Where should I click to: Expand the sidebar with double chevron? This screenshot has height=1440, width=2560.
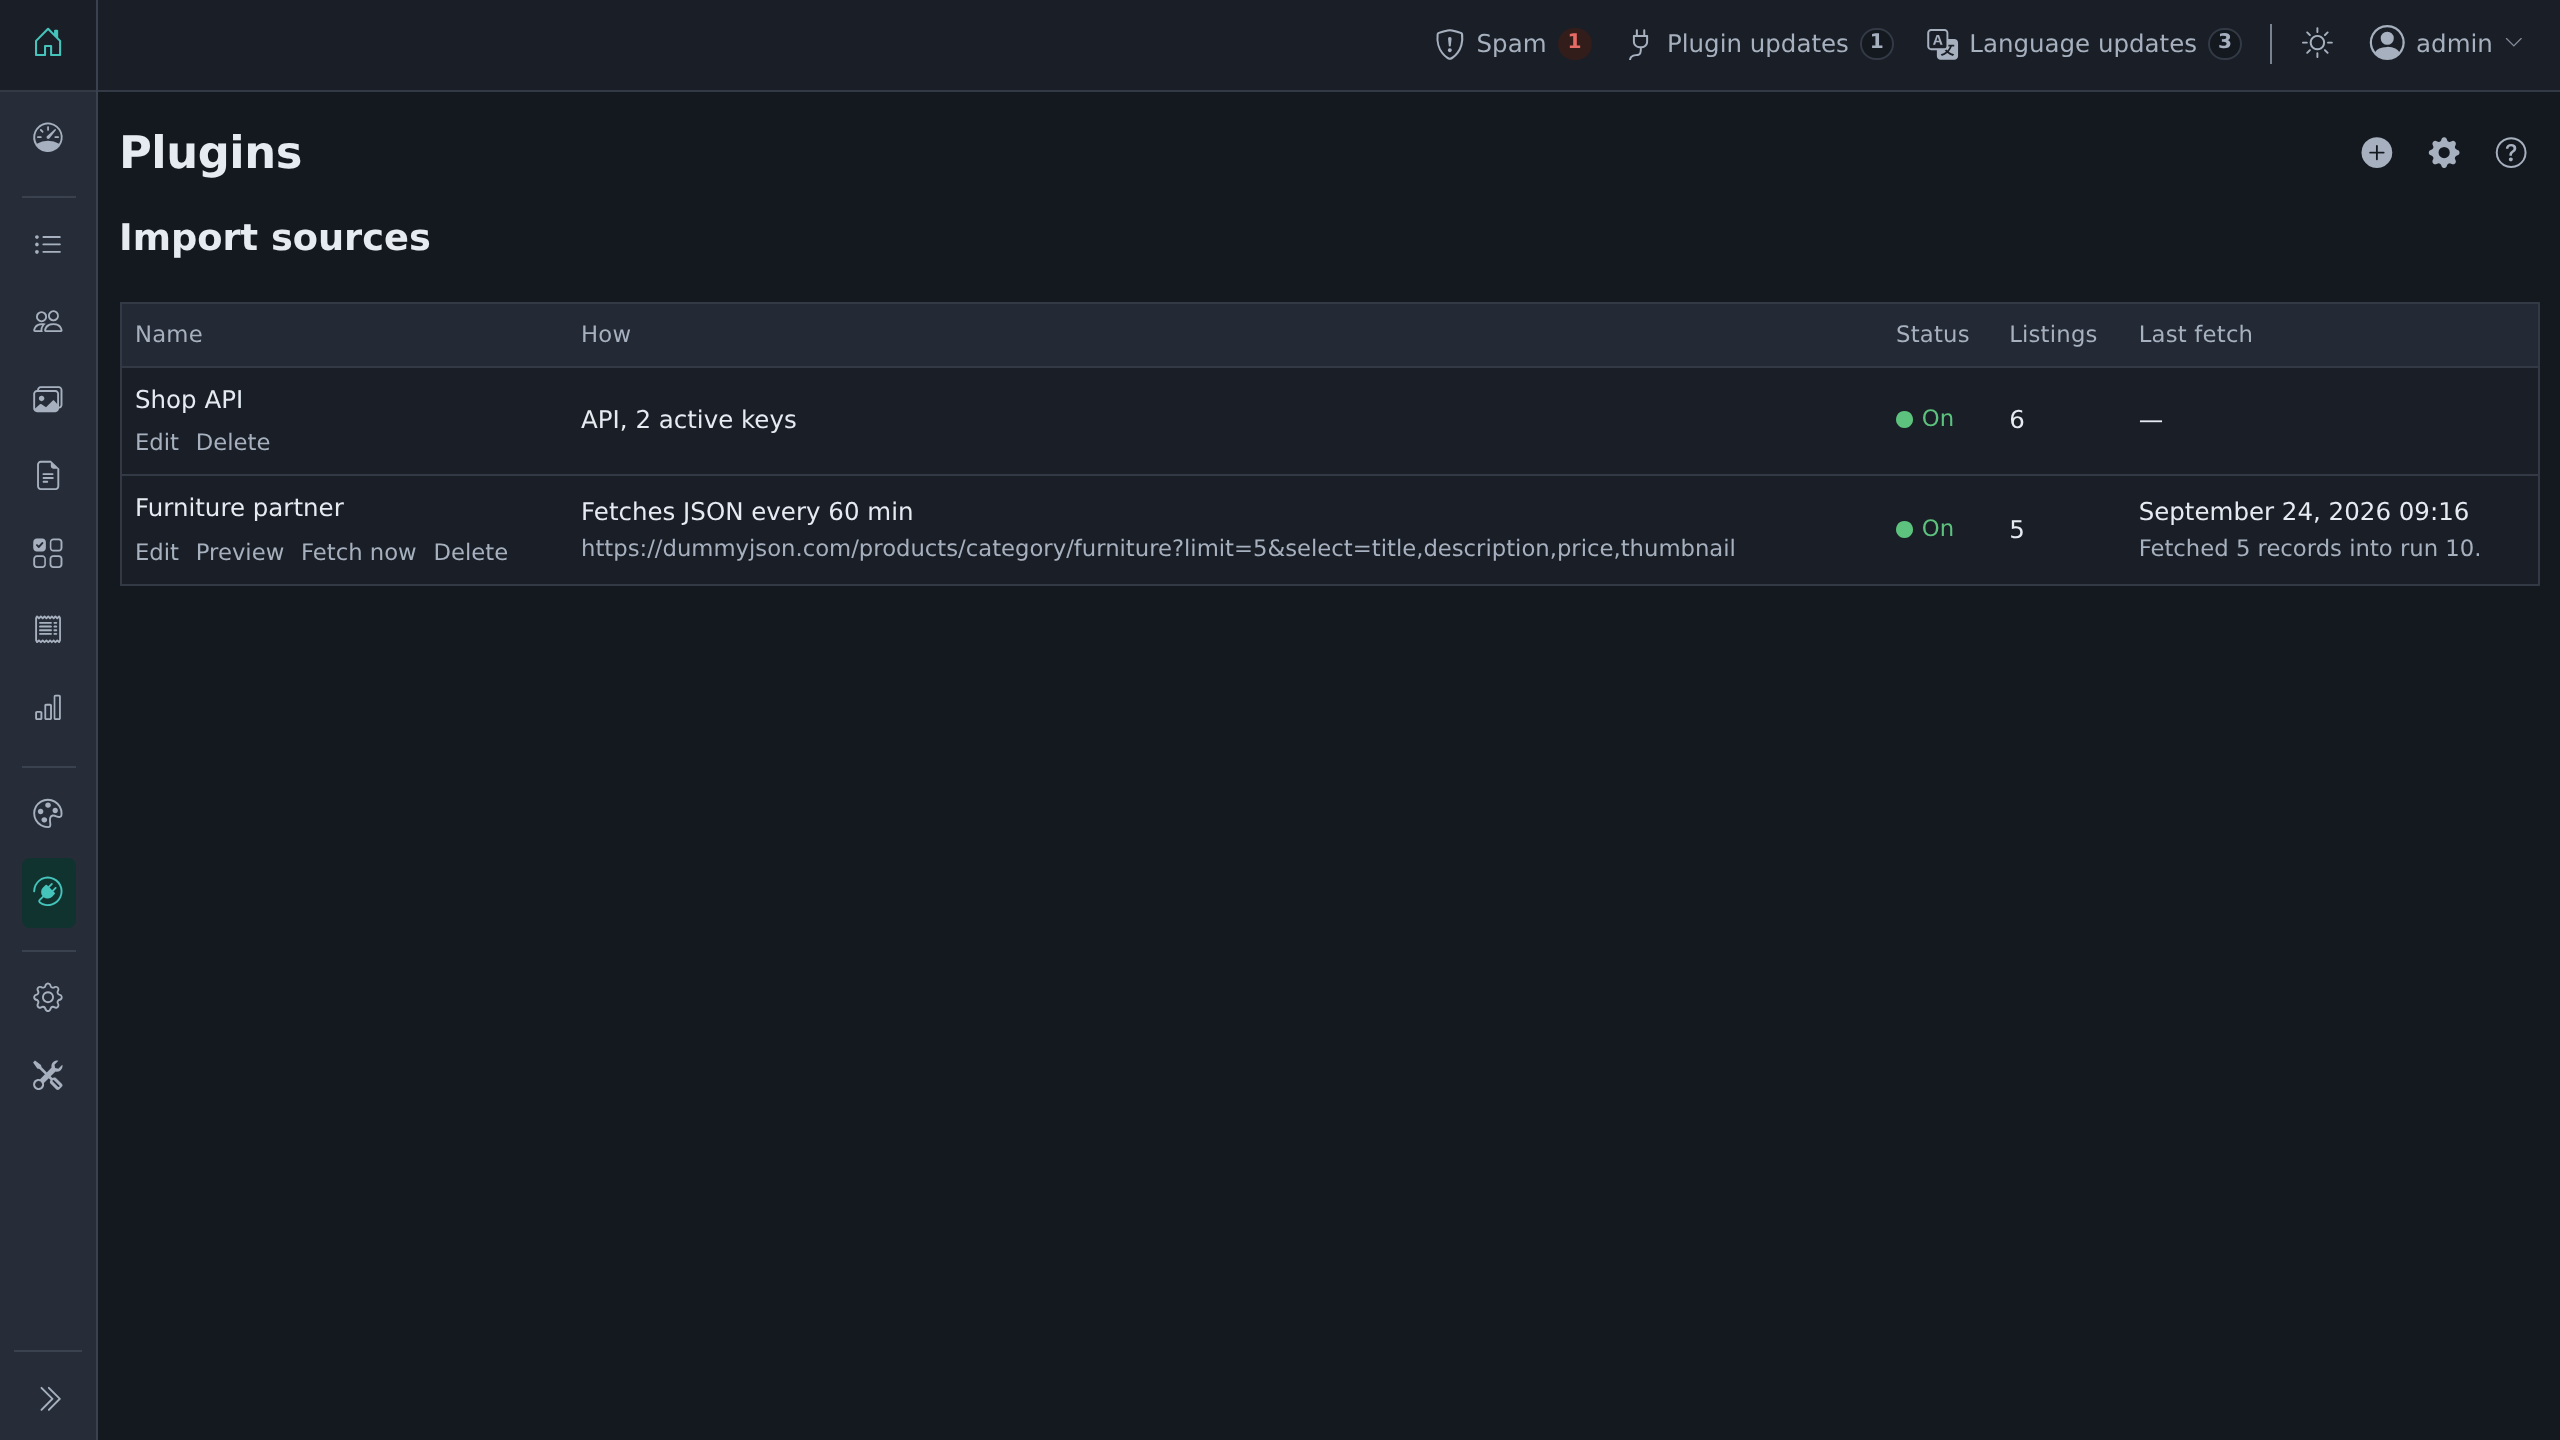click(49, 1398)
